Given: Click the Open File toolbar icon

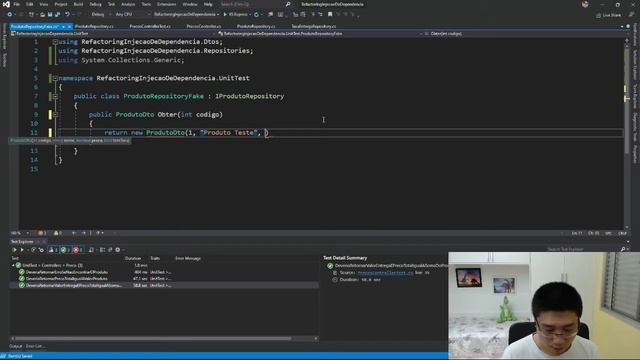Looking at the screenshot, I should click(x=42, y=14).
